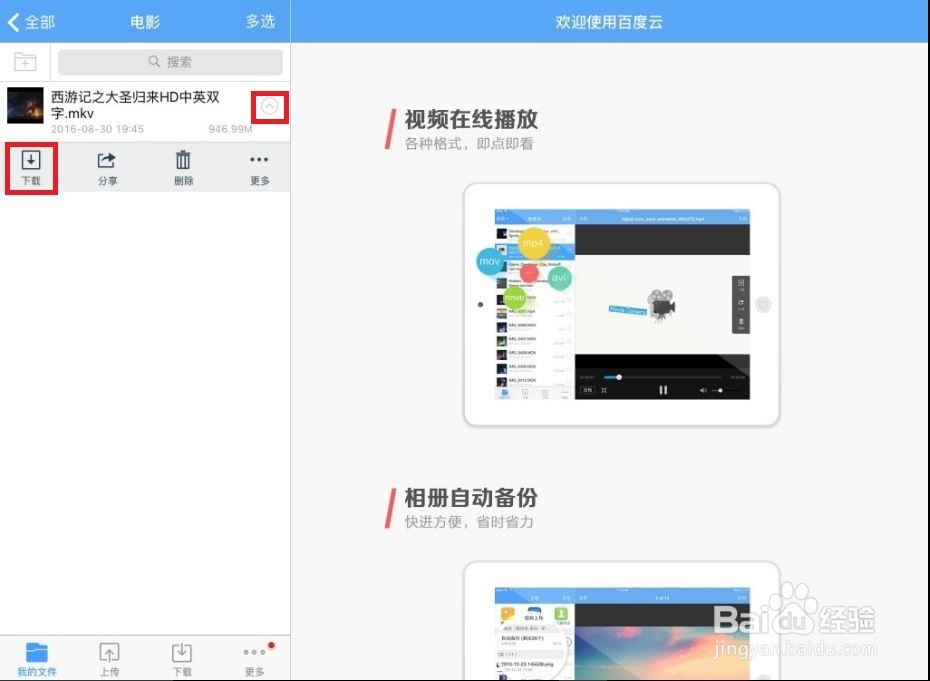
Task: Tap the video playback preview illustration
Action: (621, 304)
